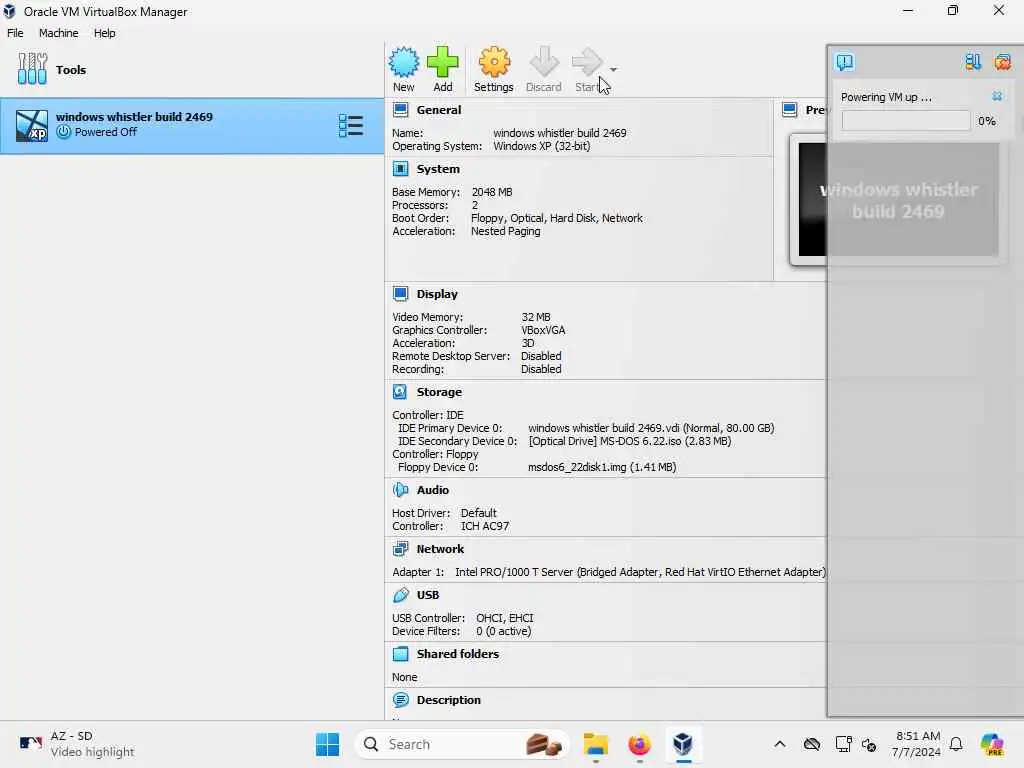Click the Description section speech icon
The height and width of the screenshot is (768, 1024).
coord(400,700)
